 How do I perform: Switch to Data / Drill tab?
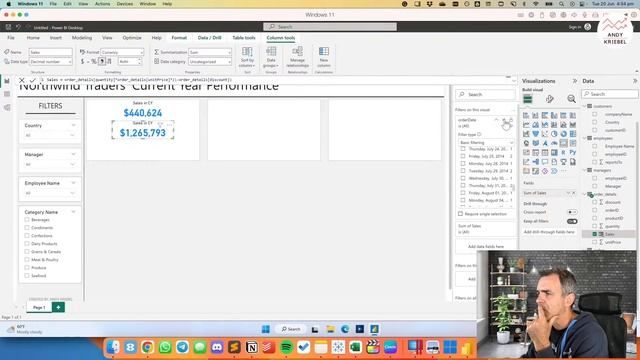pos(209,38)
